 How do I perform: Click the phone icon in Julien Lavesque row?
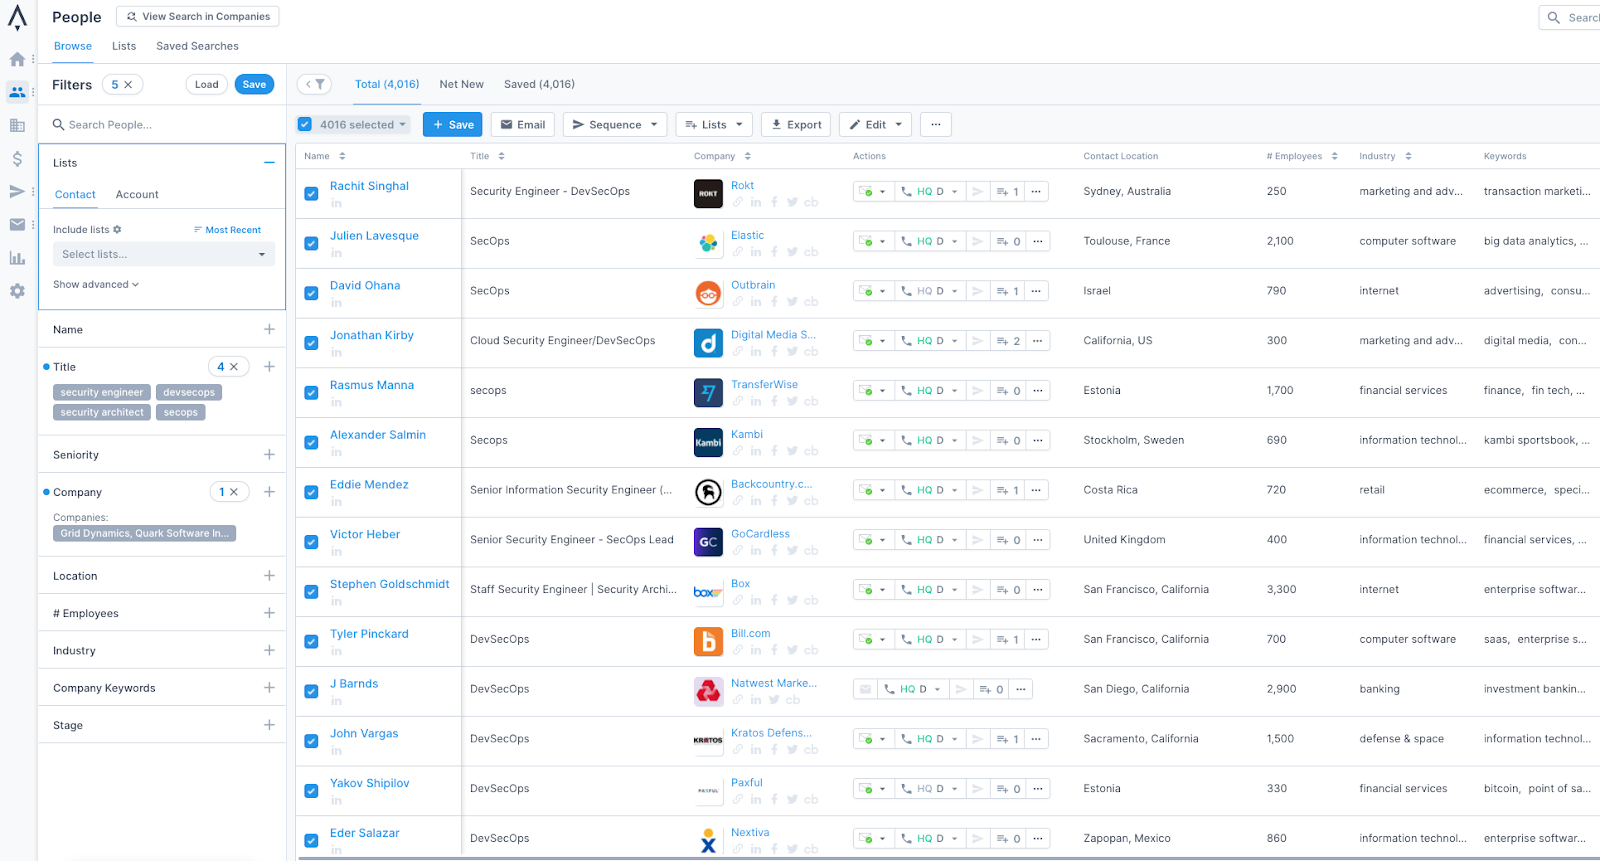coord(907,241)
